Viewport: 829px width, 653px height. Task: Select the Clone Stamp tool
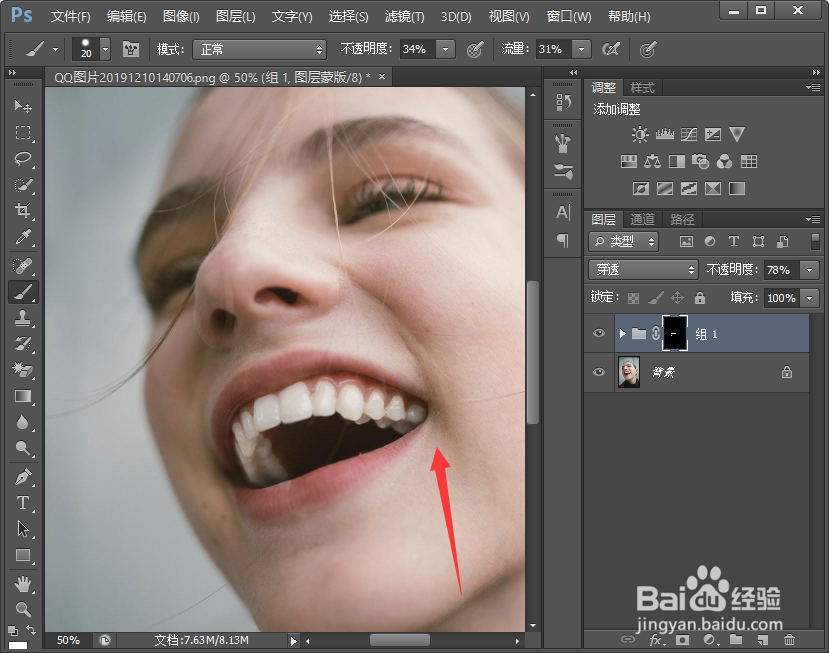pos(22,318)
